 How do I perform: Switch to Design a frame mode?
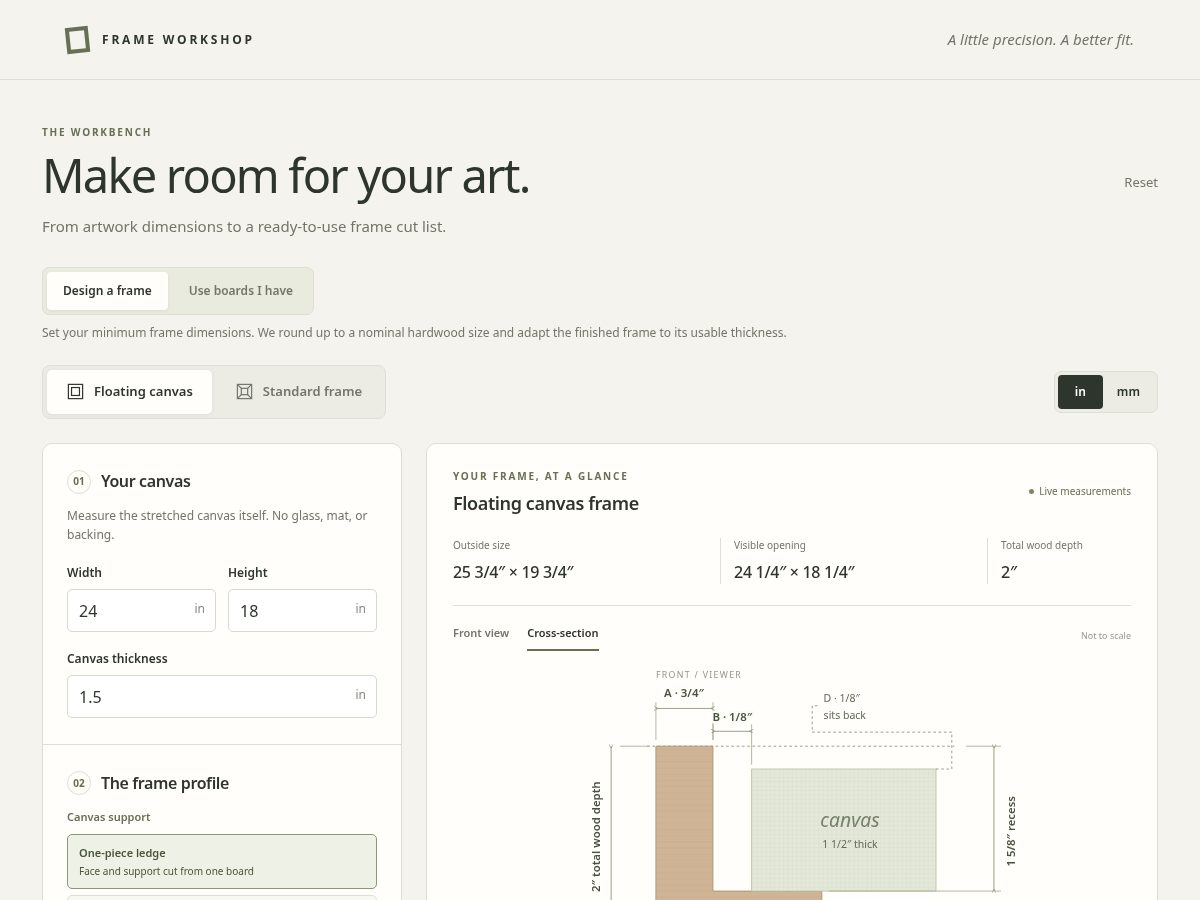(107, 291)
